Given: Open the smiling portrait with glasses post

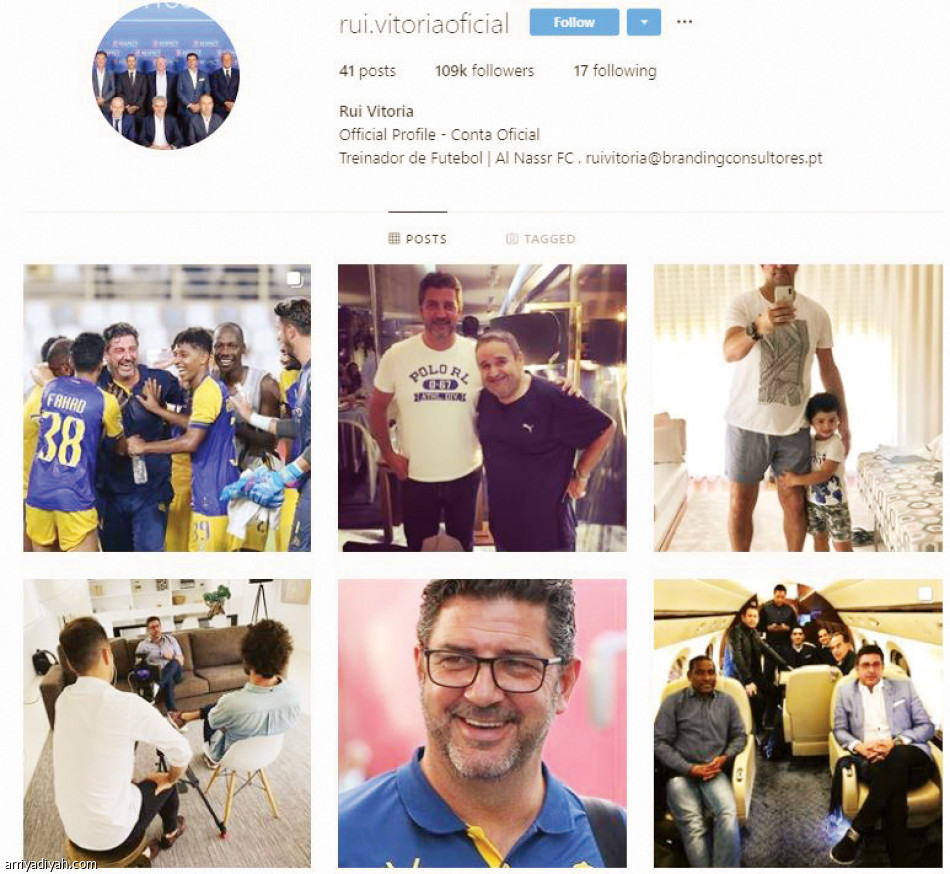Looking at the screenshot, I should point(482,723).
